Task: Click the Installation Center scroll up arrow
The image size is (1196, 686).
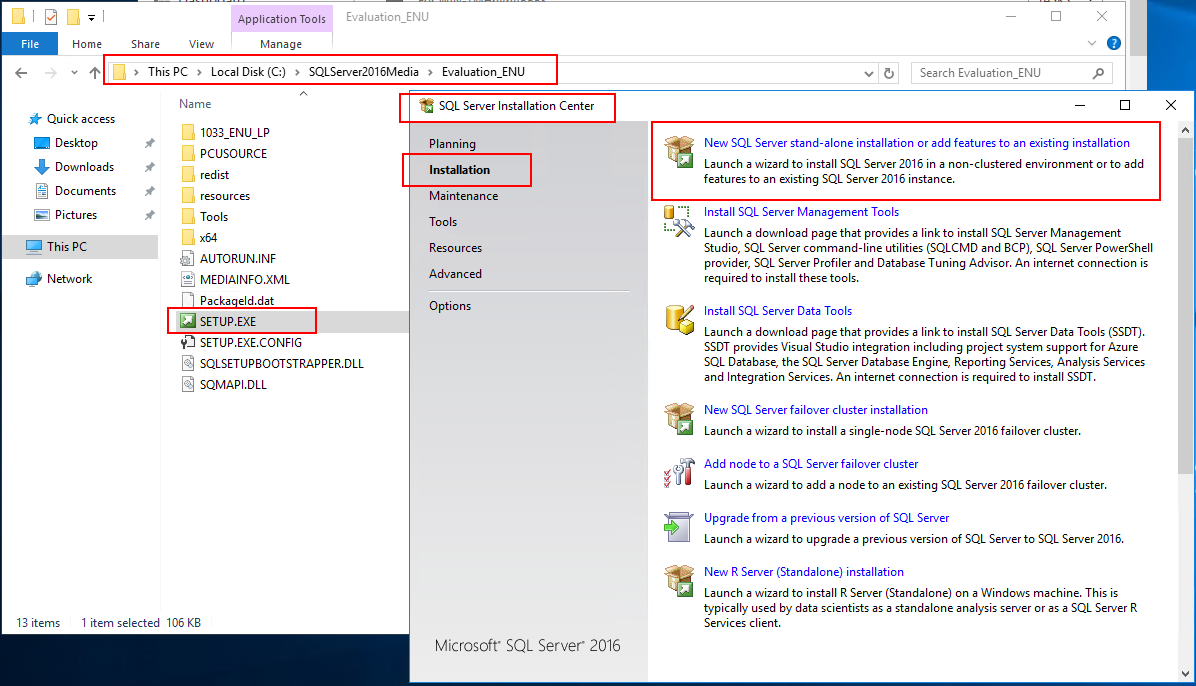Action: [x=1185, y=130]
